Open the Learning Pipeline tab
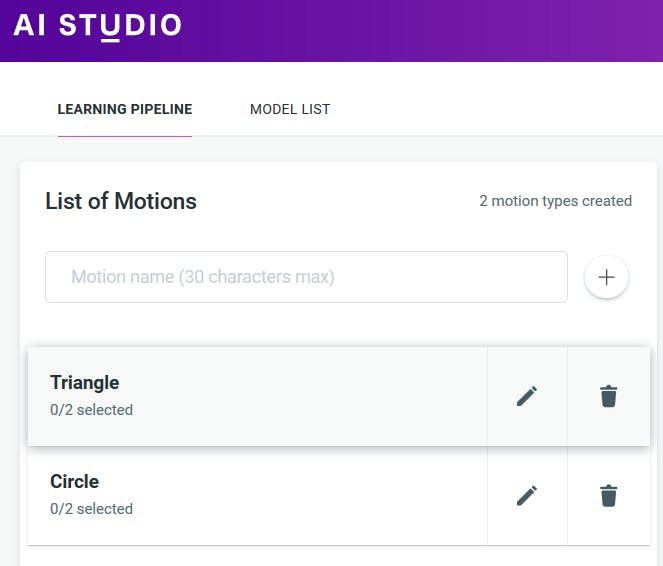663x566 pixels. coord(125,109)
